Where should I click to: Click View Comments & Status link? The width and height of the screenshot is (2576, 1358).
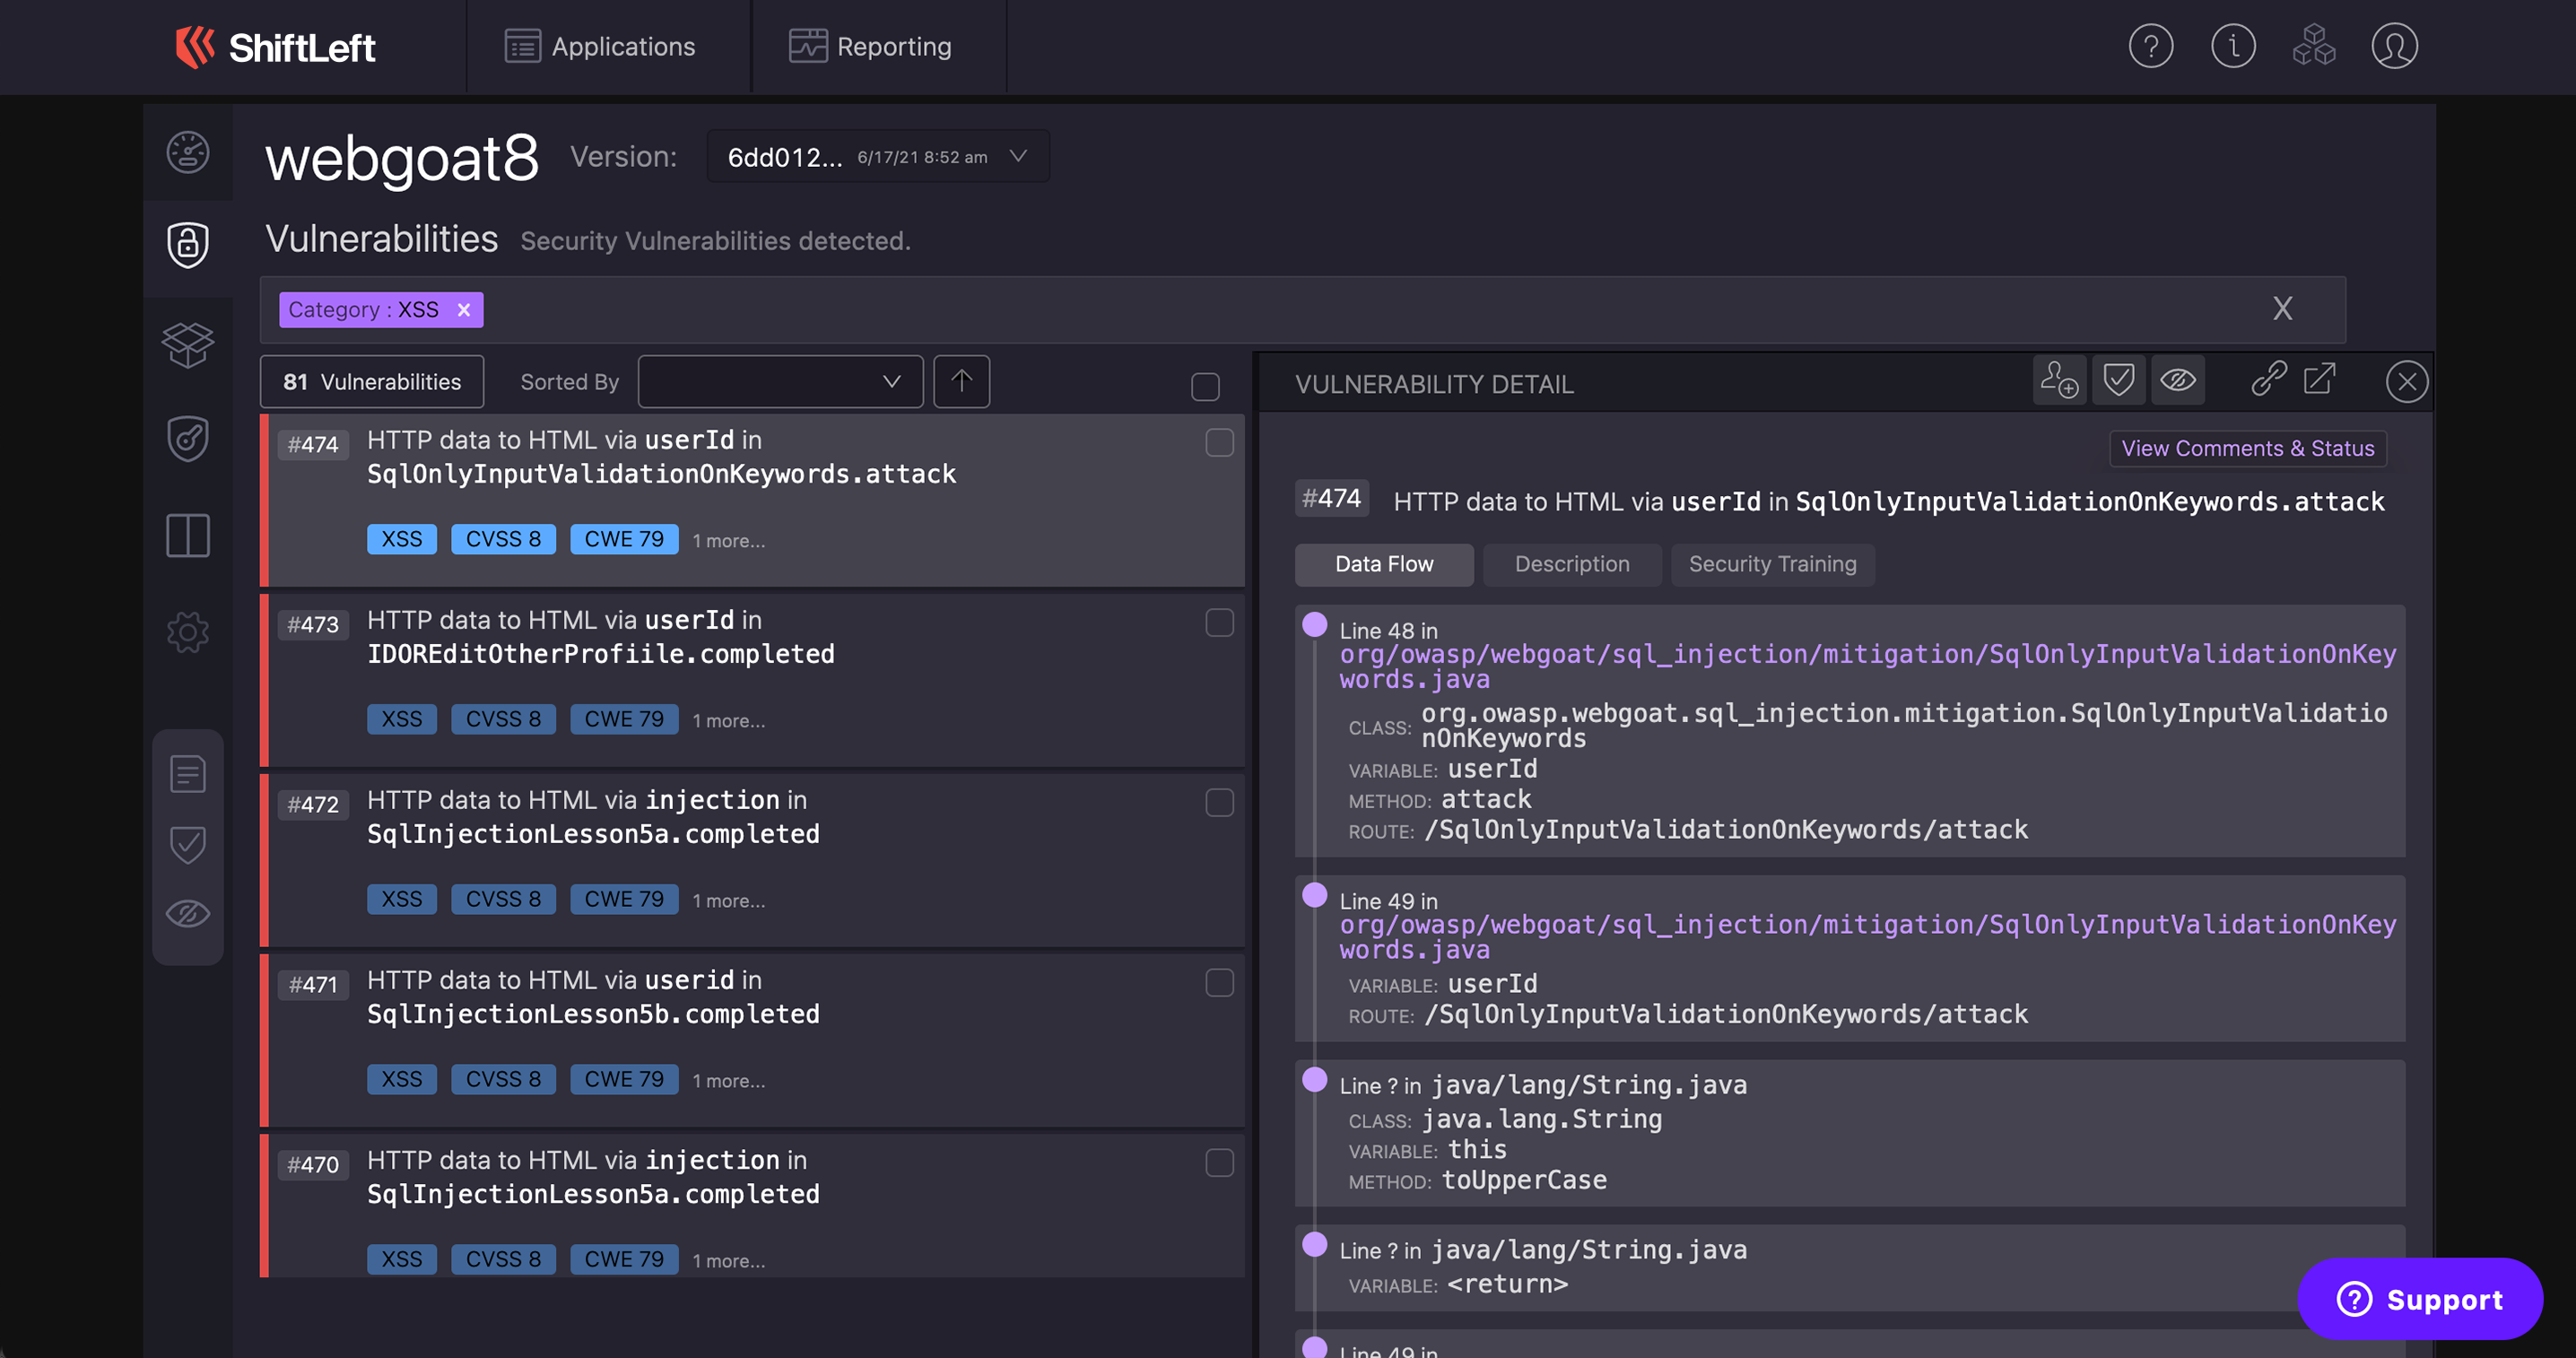[x=2247, y=449]
